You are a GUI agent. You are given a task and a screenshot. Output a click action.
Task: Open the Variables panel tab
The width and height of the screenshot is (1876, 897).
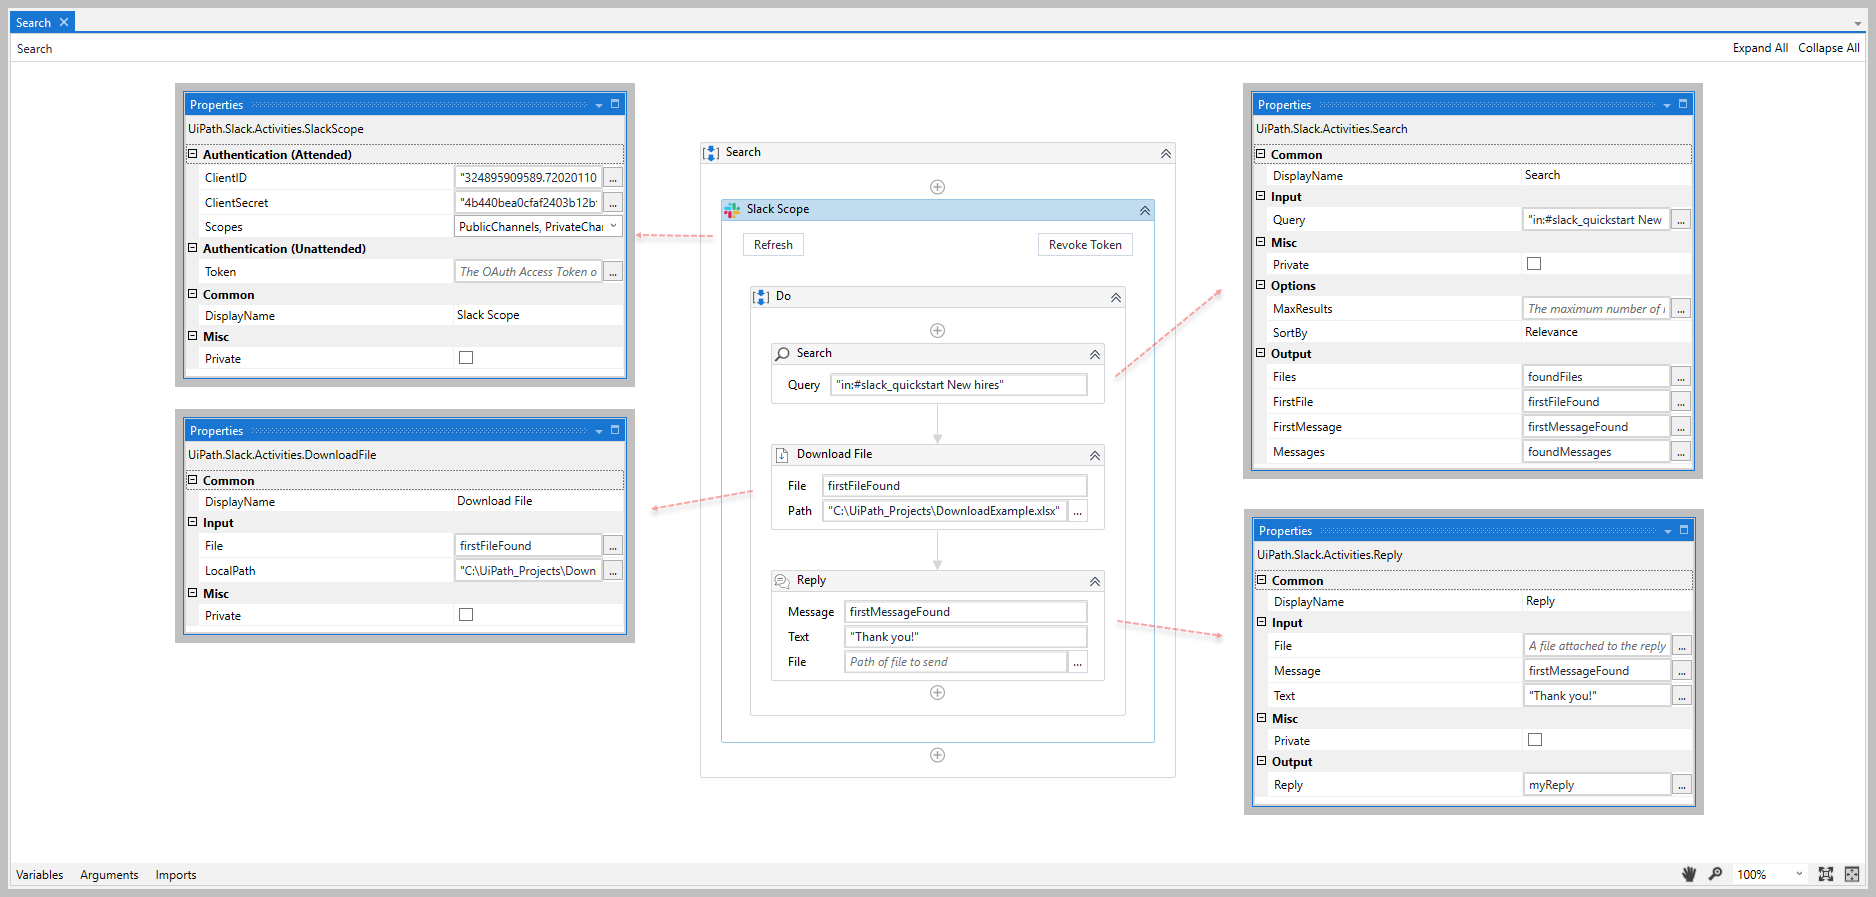click(40, 875)
